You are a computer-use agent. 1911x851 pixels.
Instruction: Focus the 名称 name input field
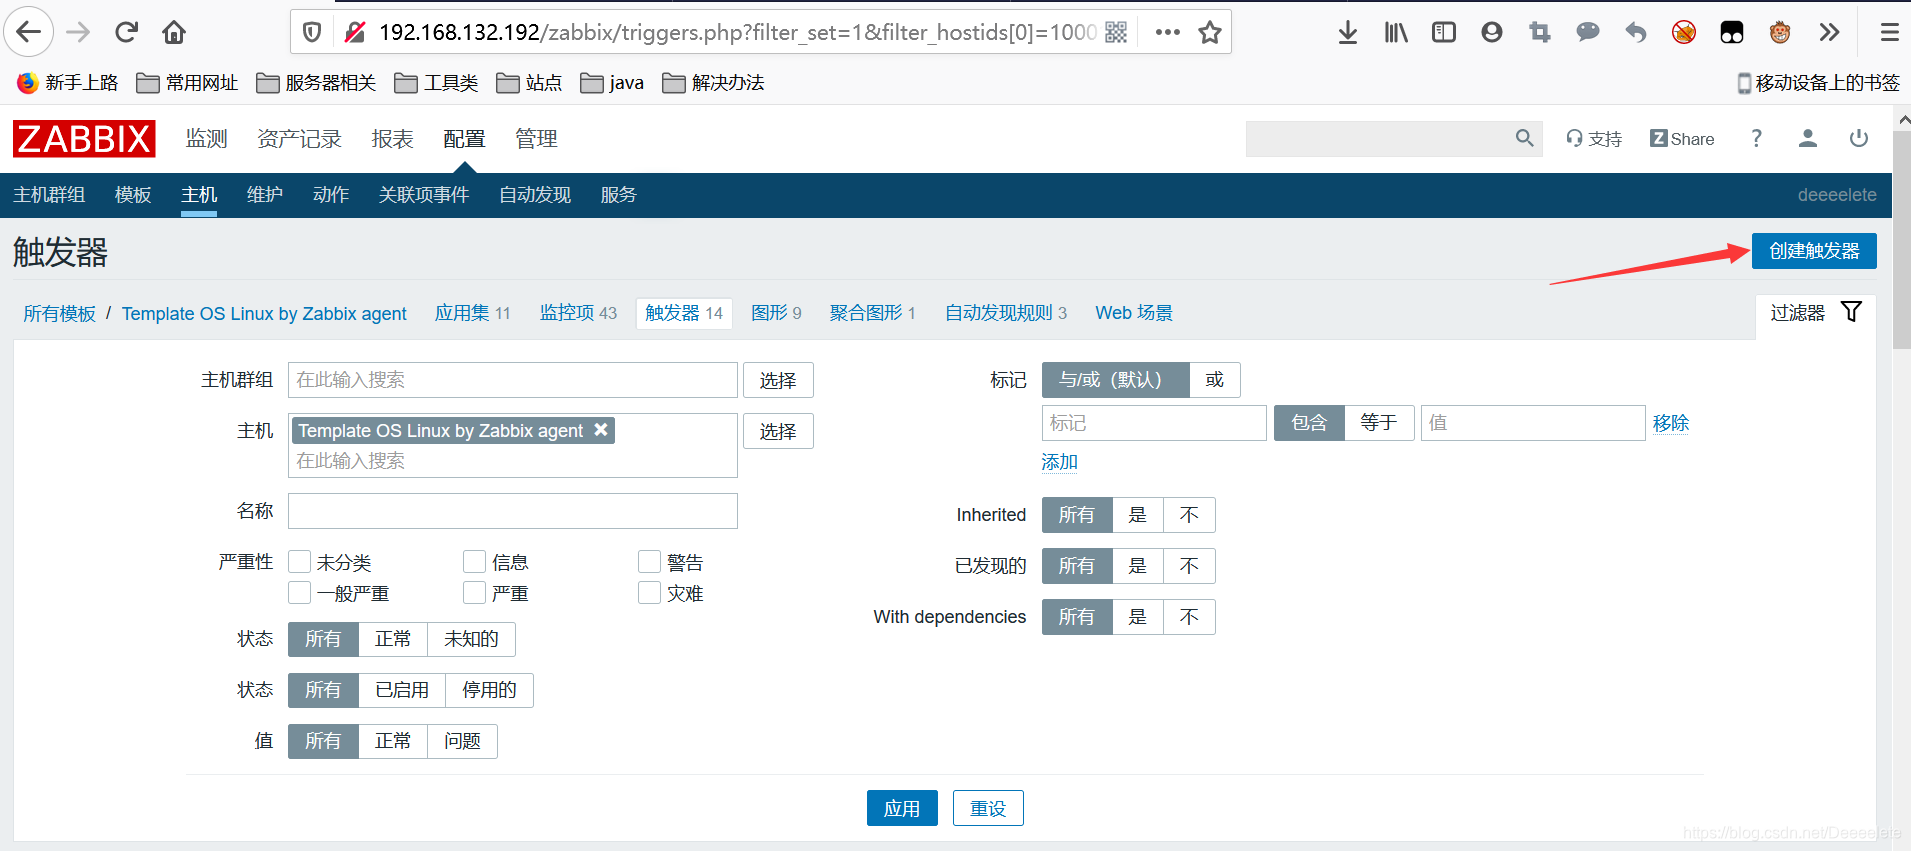click(513, 511)
